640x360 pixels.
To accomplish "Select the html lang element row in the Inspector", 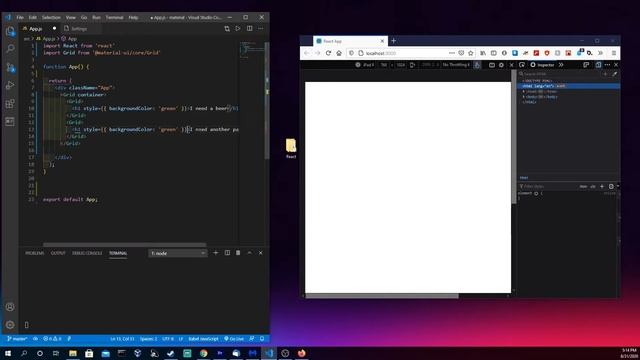I will pyautogui.click(x=569, y=86).
